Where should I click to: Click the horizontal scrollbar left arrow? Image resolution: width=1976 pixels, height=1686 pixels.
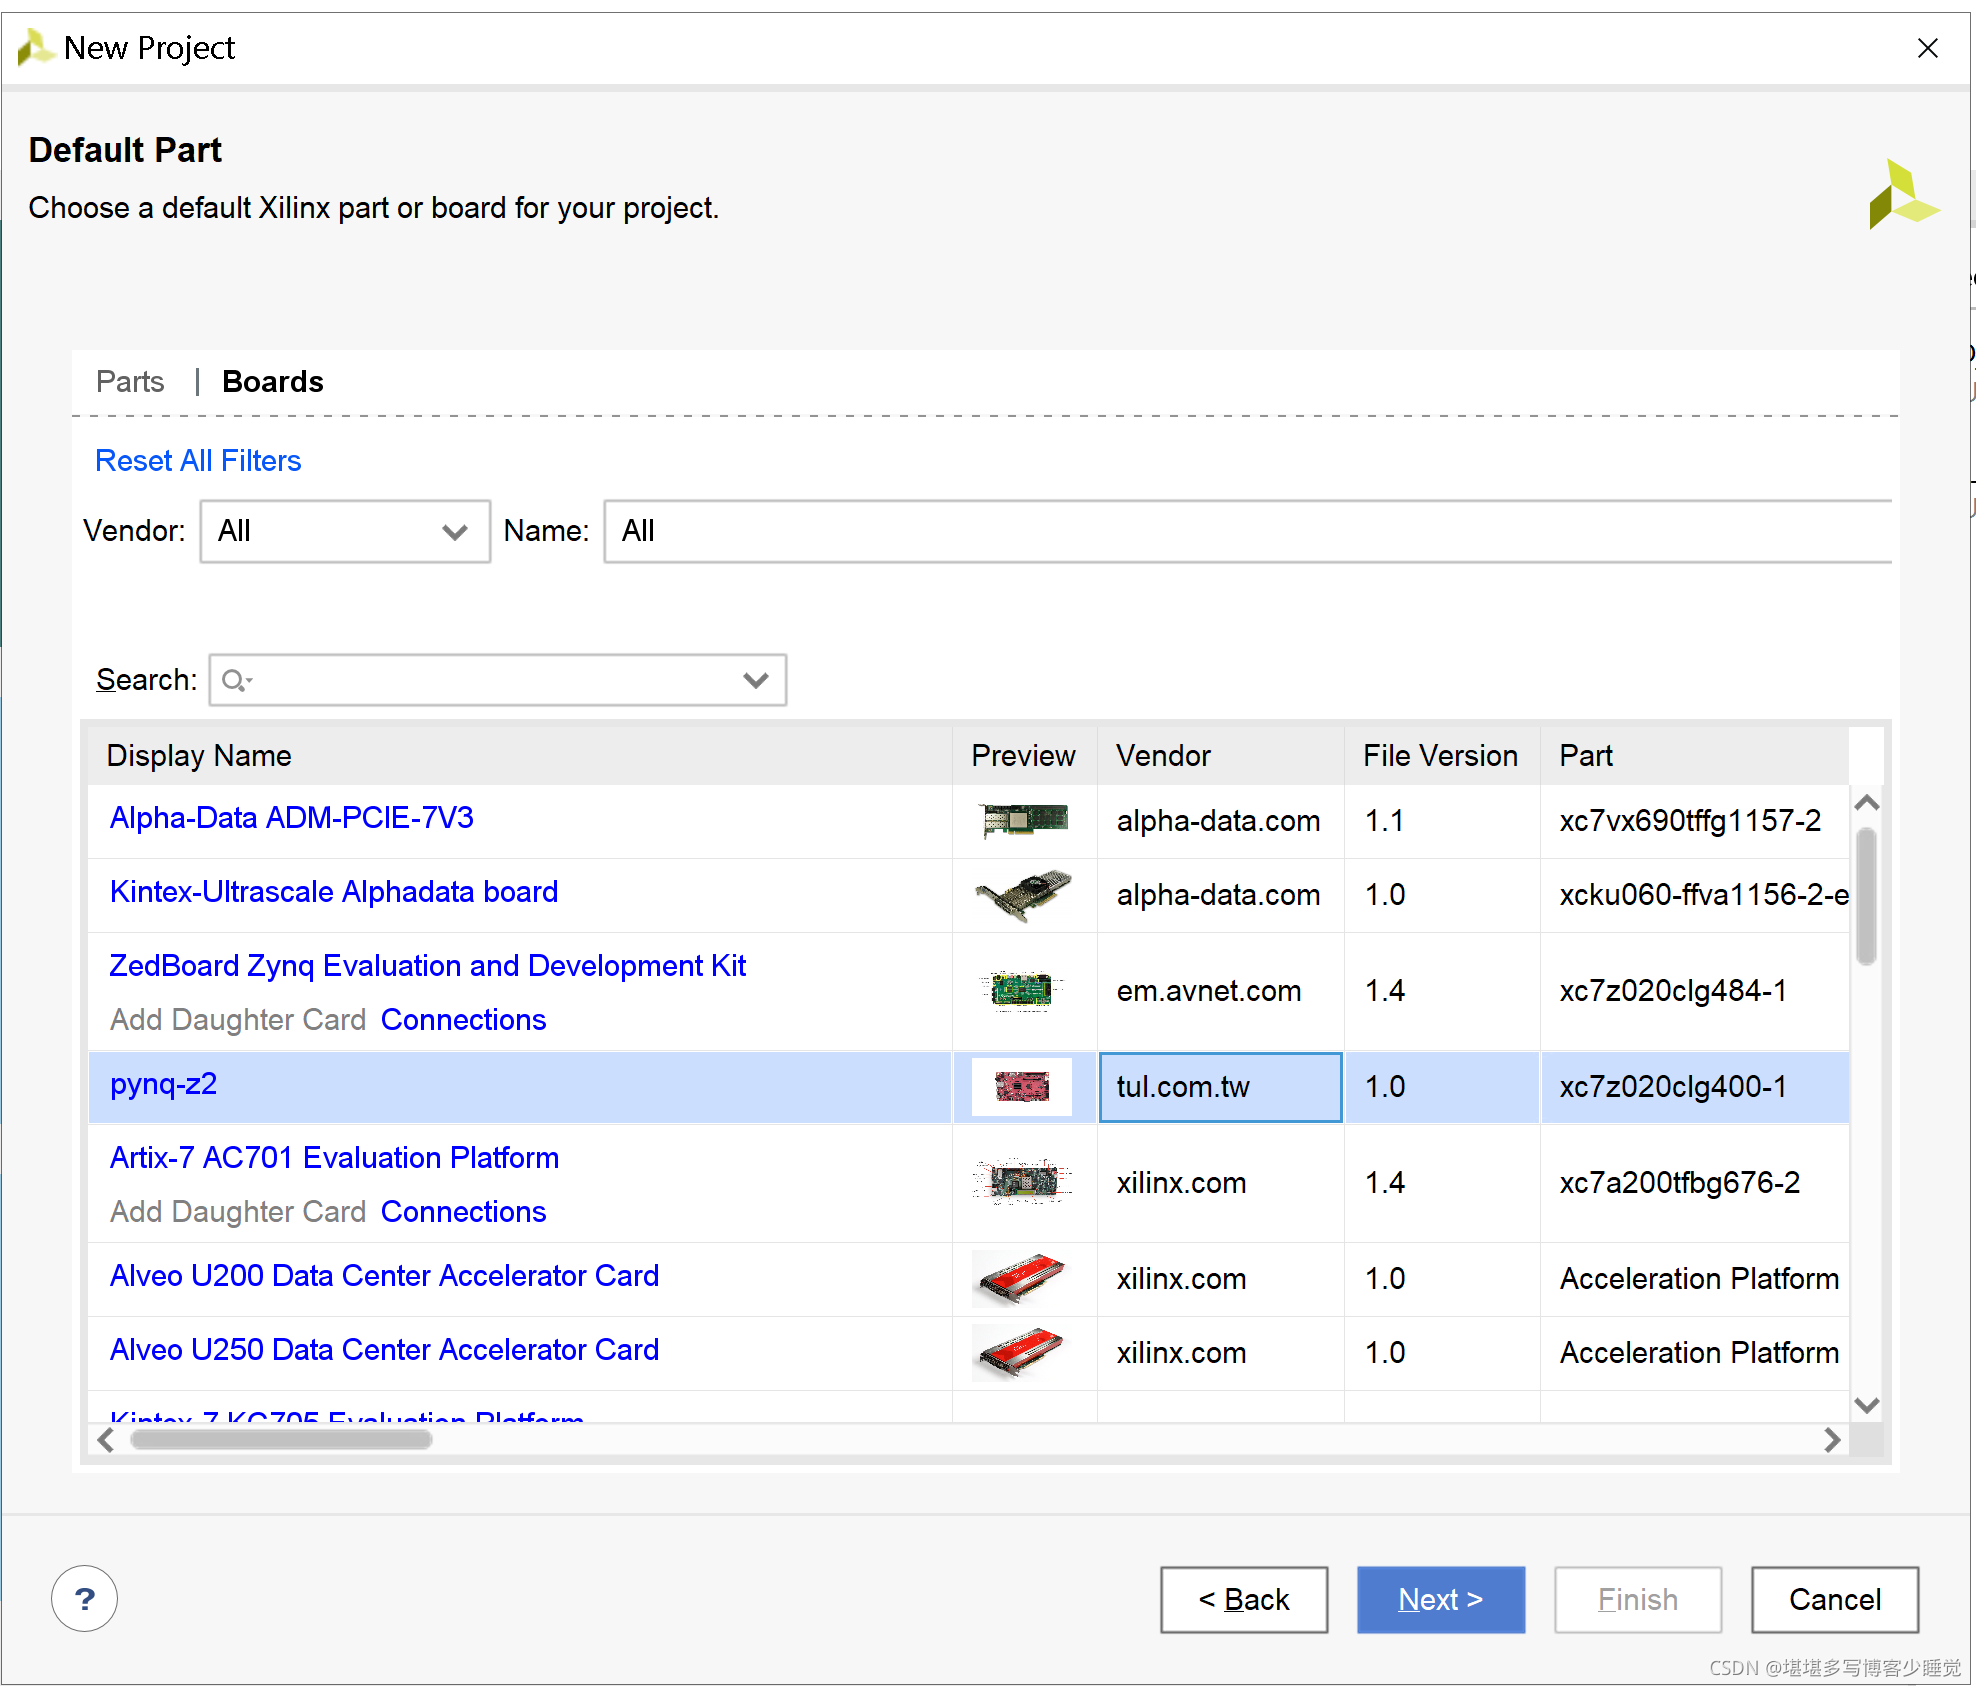click(x=106, y=1440)
